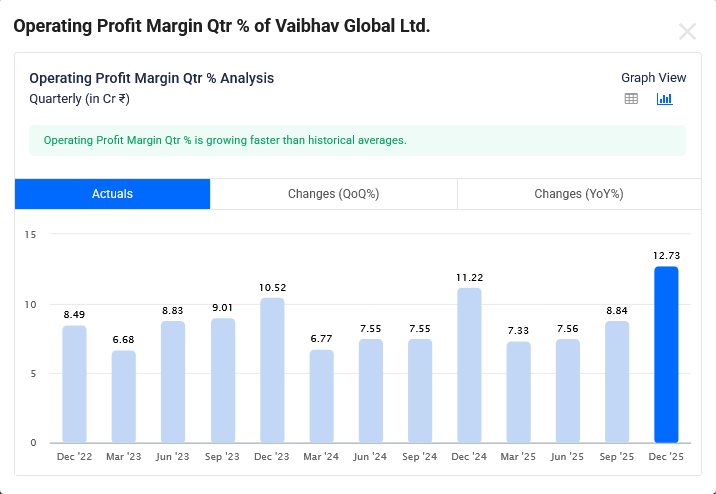Select the bar graph view icon

point(664,99)
